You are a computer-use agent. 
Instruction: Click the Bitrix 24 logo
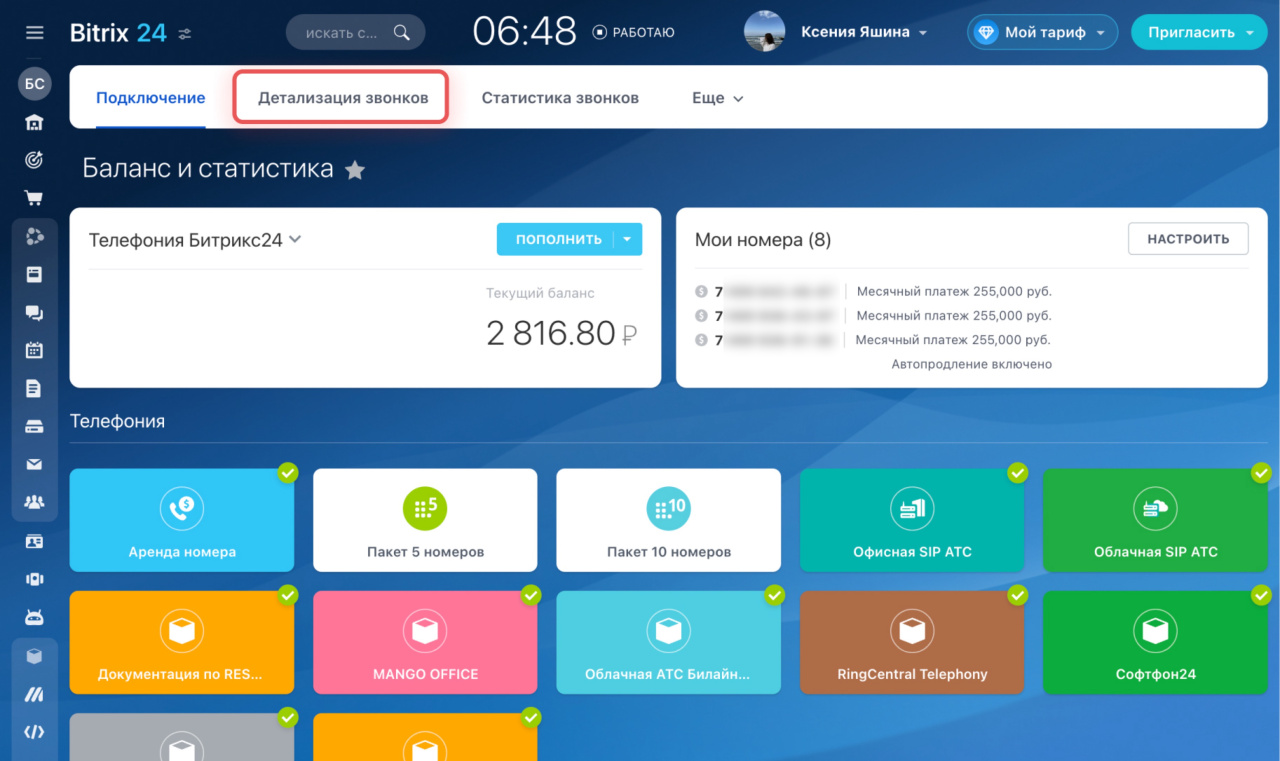click(x=118, y=32)
